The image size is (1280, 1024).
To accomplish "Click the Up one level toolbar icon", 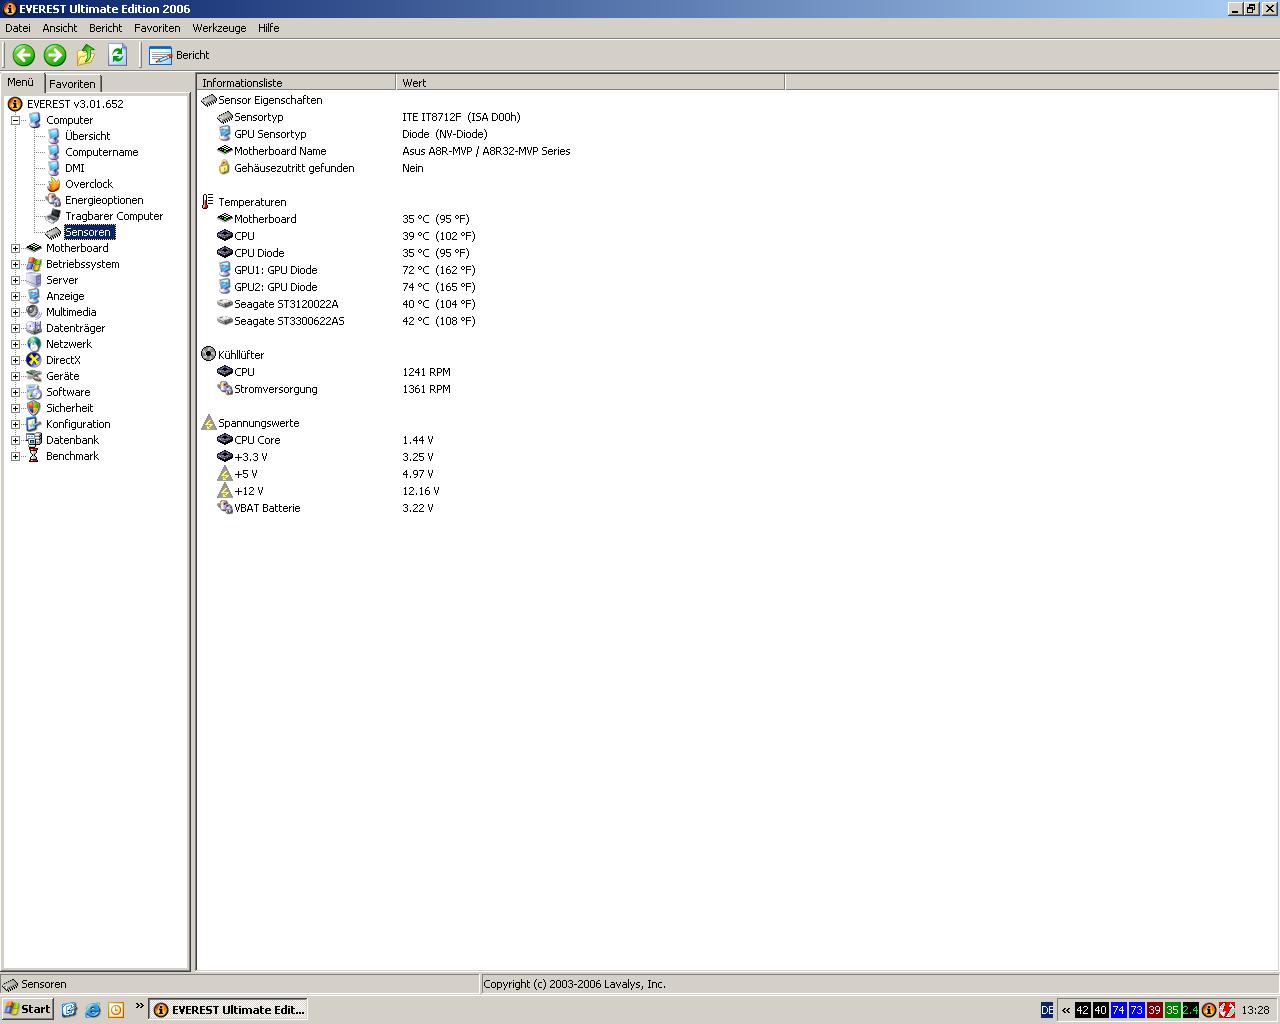I will click(x=86, y=55).
